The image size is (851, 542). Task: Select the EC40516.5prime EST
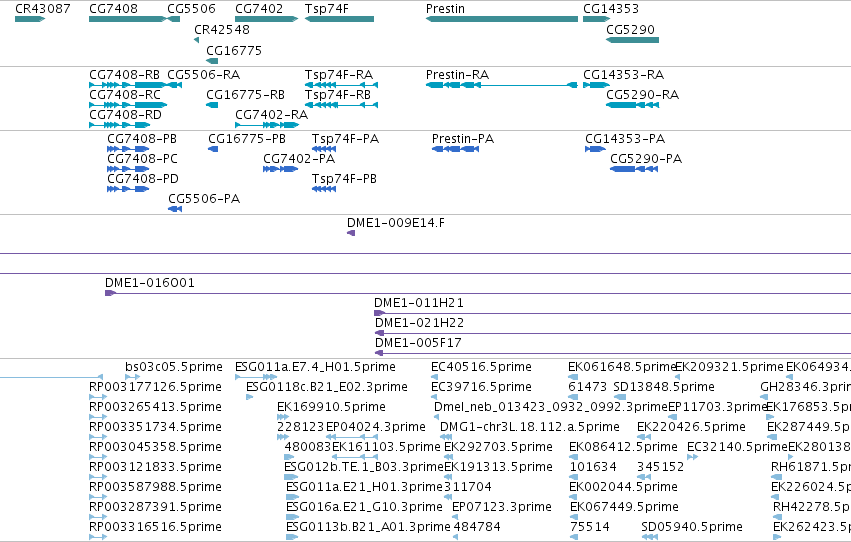435,377
